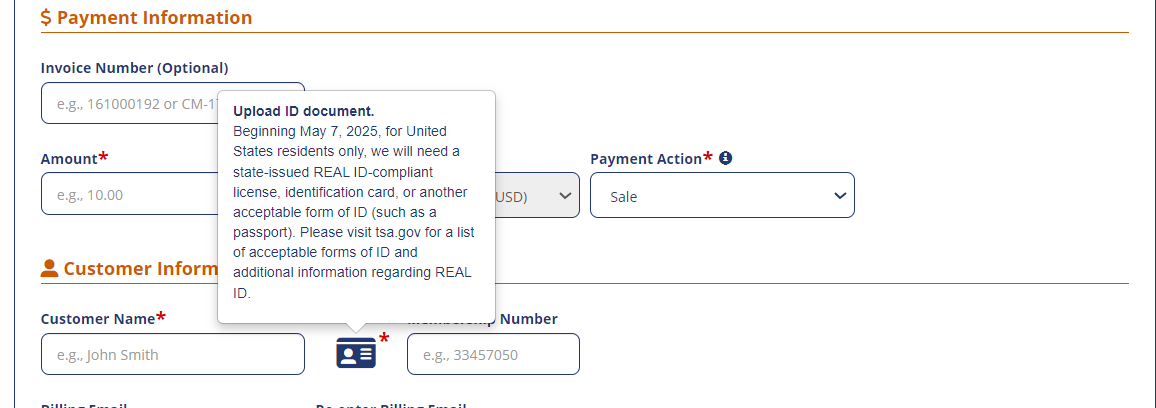1156x408 pixels.
Task: Click the Invoice Number (Optional) label
Action: (x=134, y=68)
